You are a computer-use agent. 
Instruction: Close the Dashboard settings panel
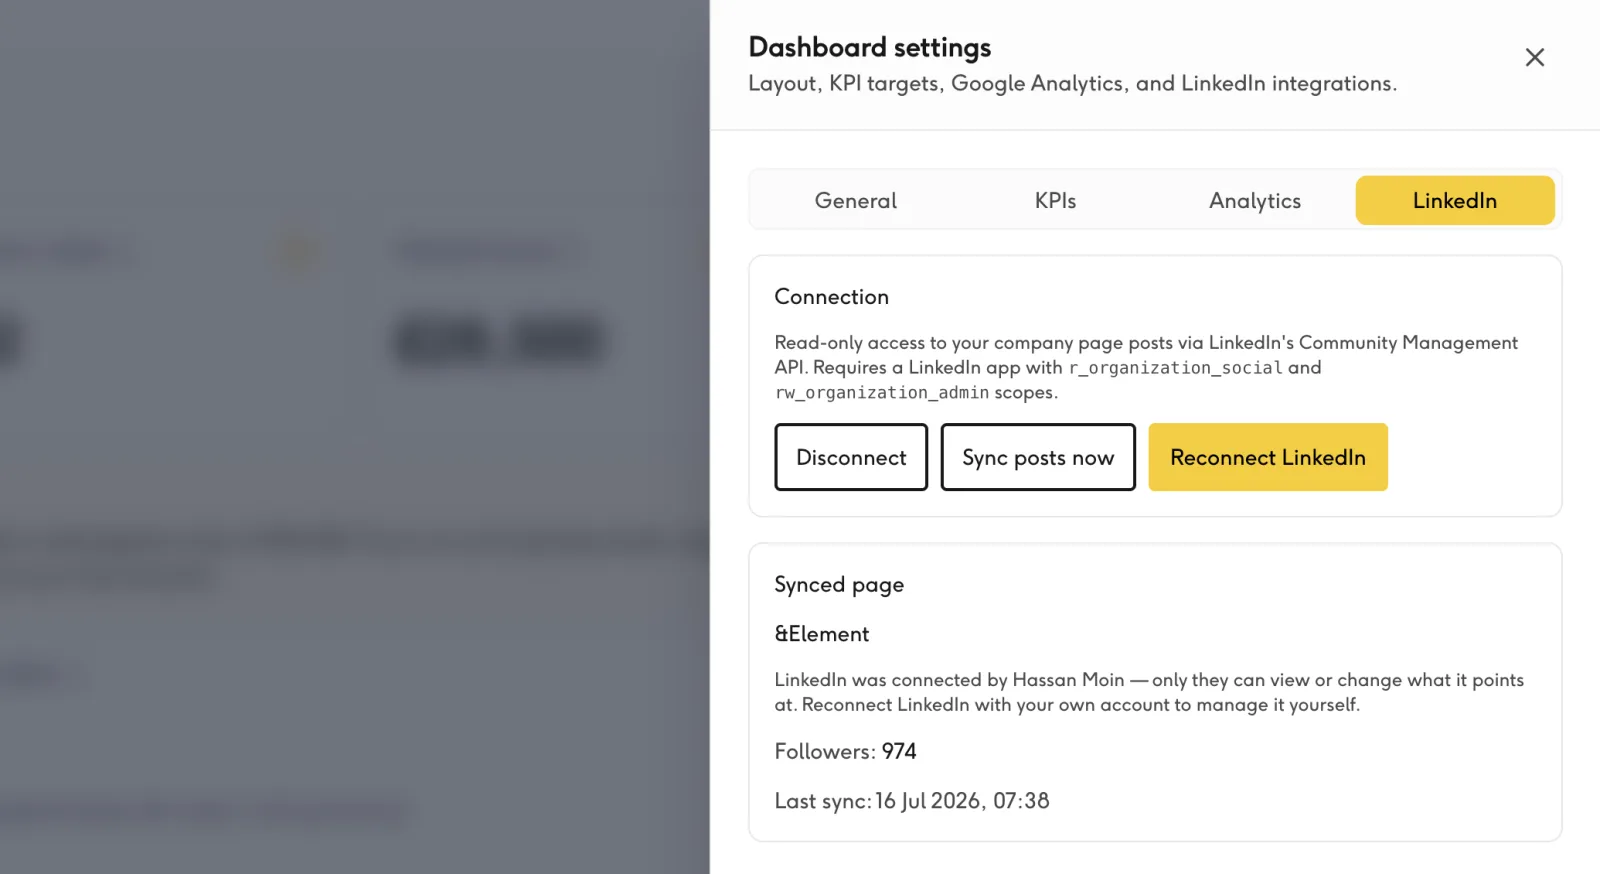point(1534,57)
